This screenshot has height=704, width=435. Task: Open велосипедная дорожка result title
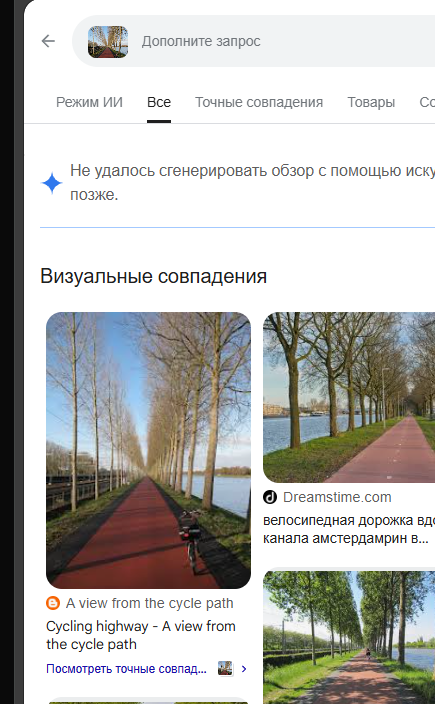(x=349, y=529)
